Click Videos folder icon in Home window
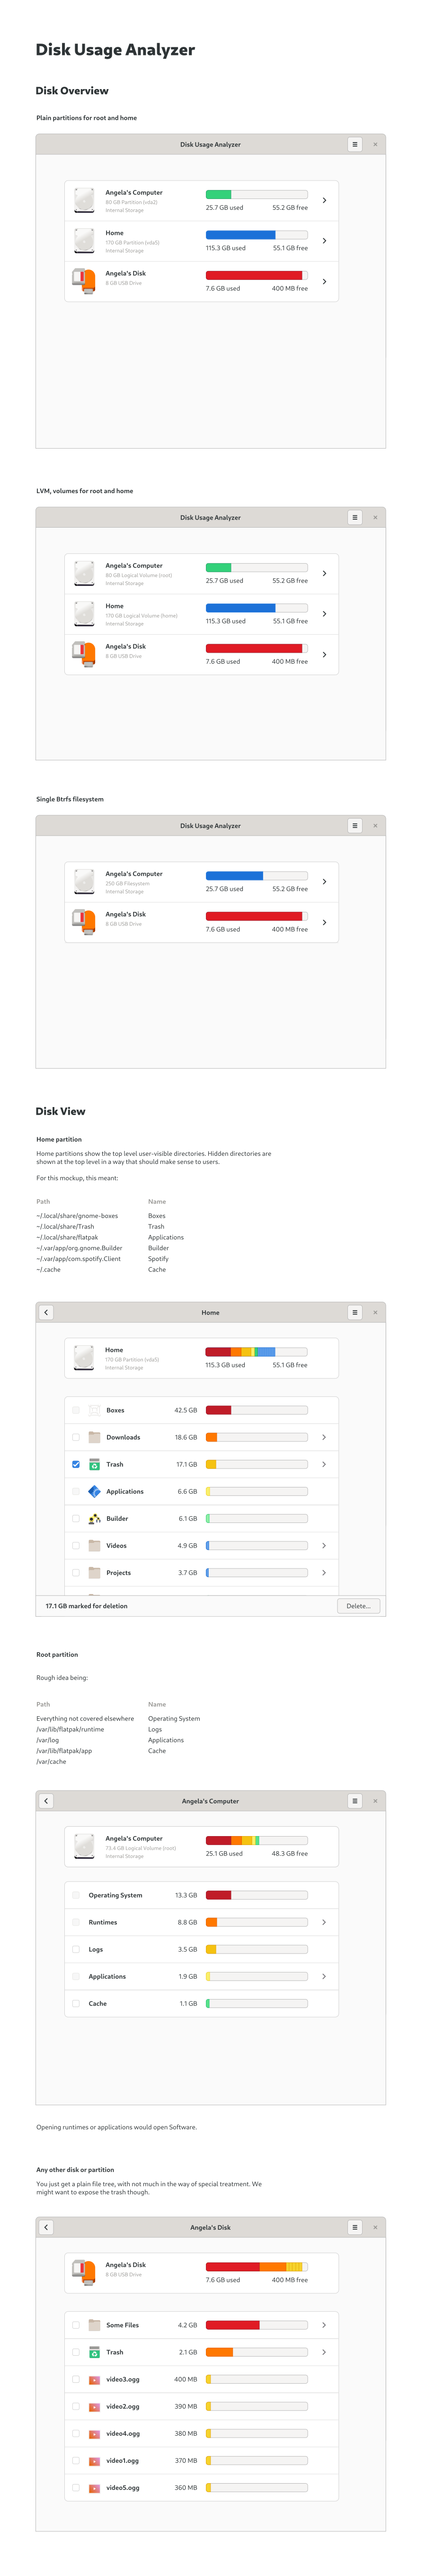Viewport: 426px width, 2576px height. pyautogui.click(x=94, y=1545)
